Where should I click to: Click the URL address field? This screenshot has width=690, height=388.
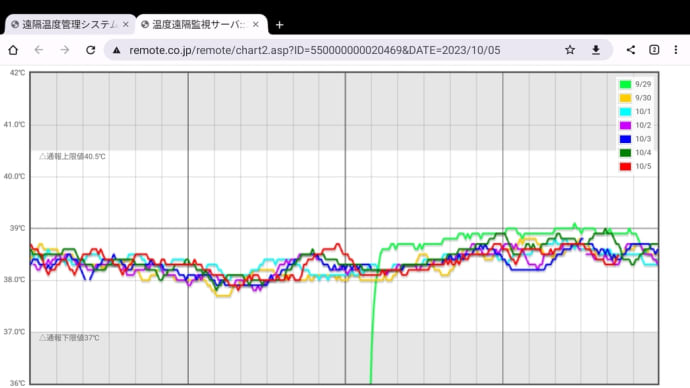point(314,50)
